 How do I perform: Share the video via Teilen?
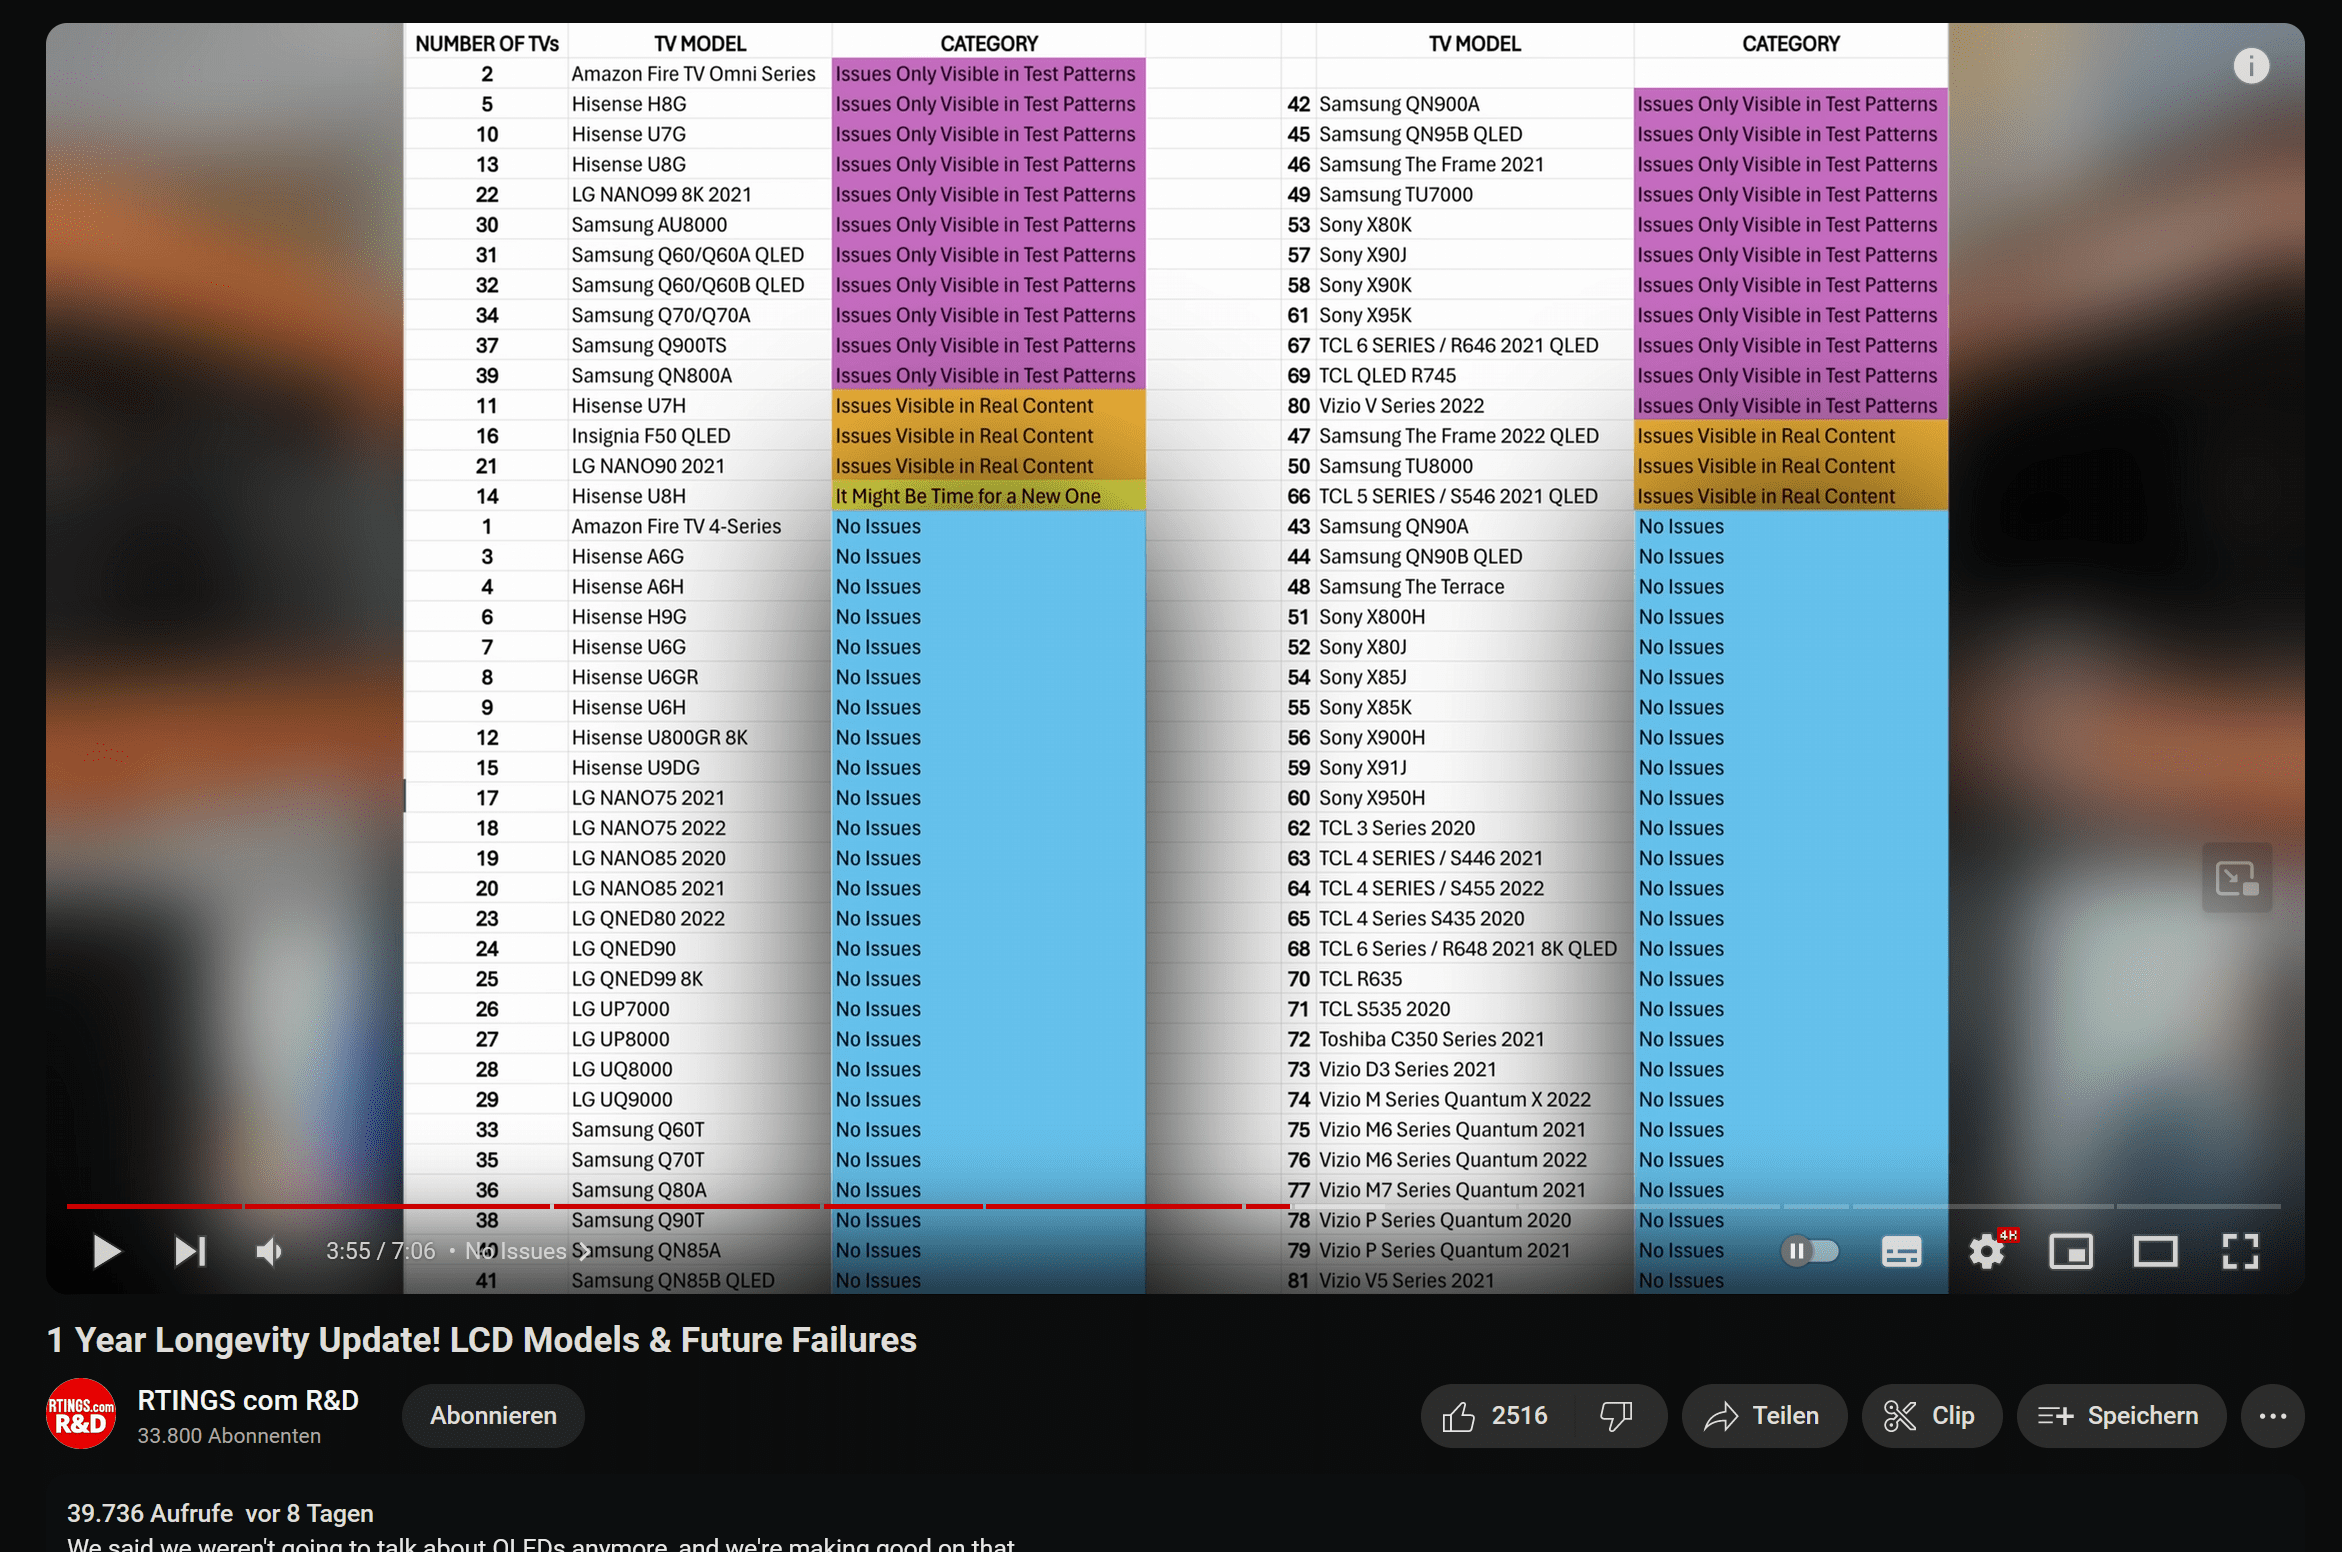coord(1763,1415)
